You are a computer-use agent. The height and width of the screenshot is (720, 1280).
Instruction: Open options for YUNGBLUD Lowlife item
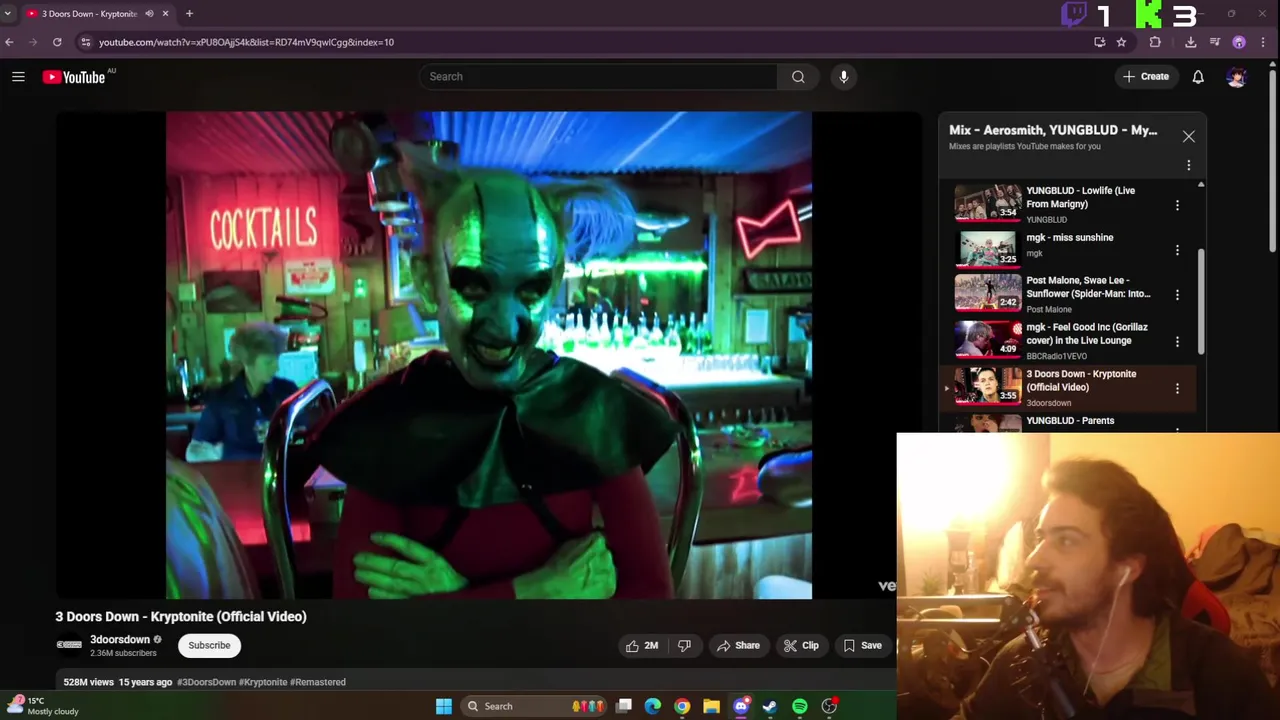pyautogui.click(x=1177, y=205)
